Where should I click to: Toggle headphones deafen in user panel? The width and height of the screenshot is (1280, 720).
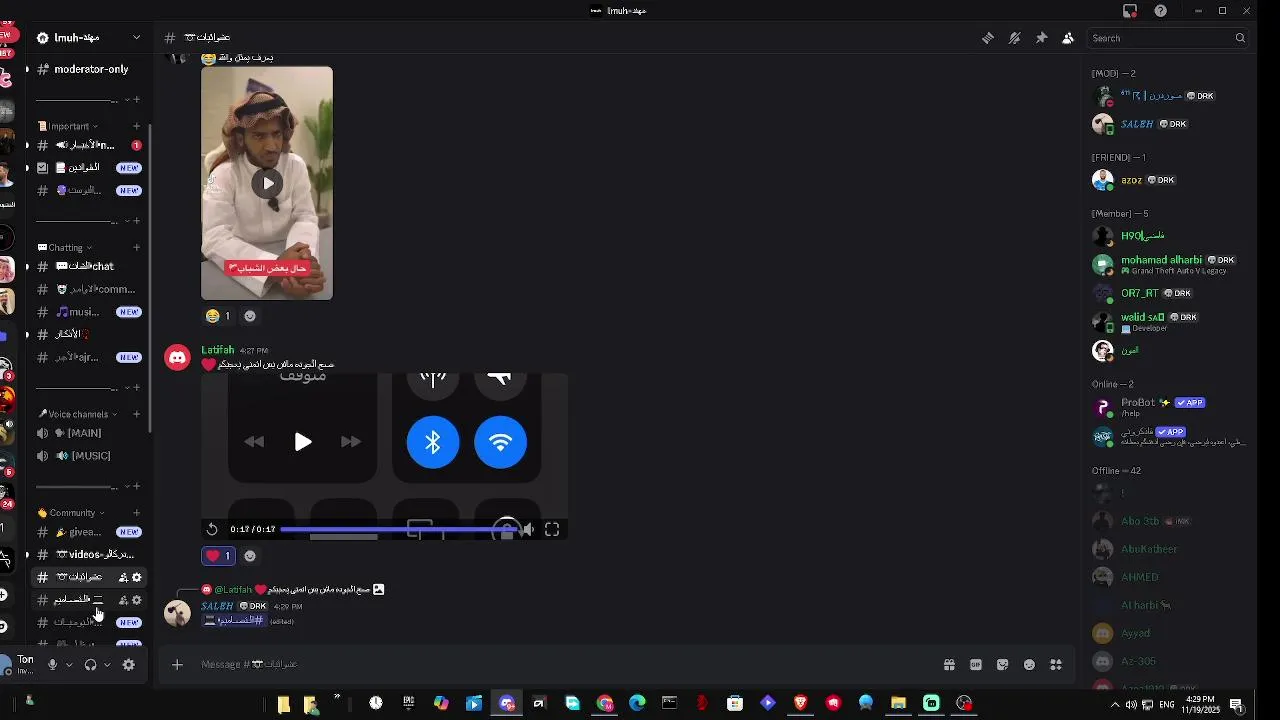click(x=90, y=665)
